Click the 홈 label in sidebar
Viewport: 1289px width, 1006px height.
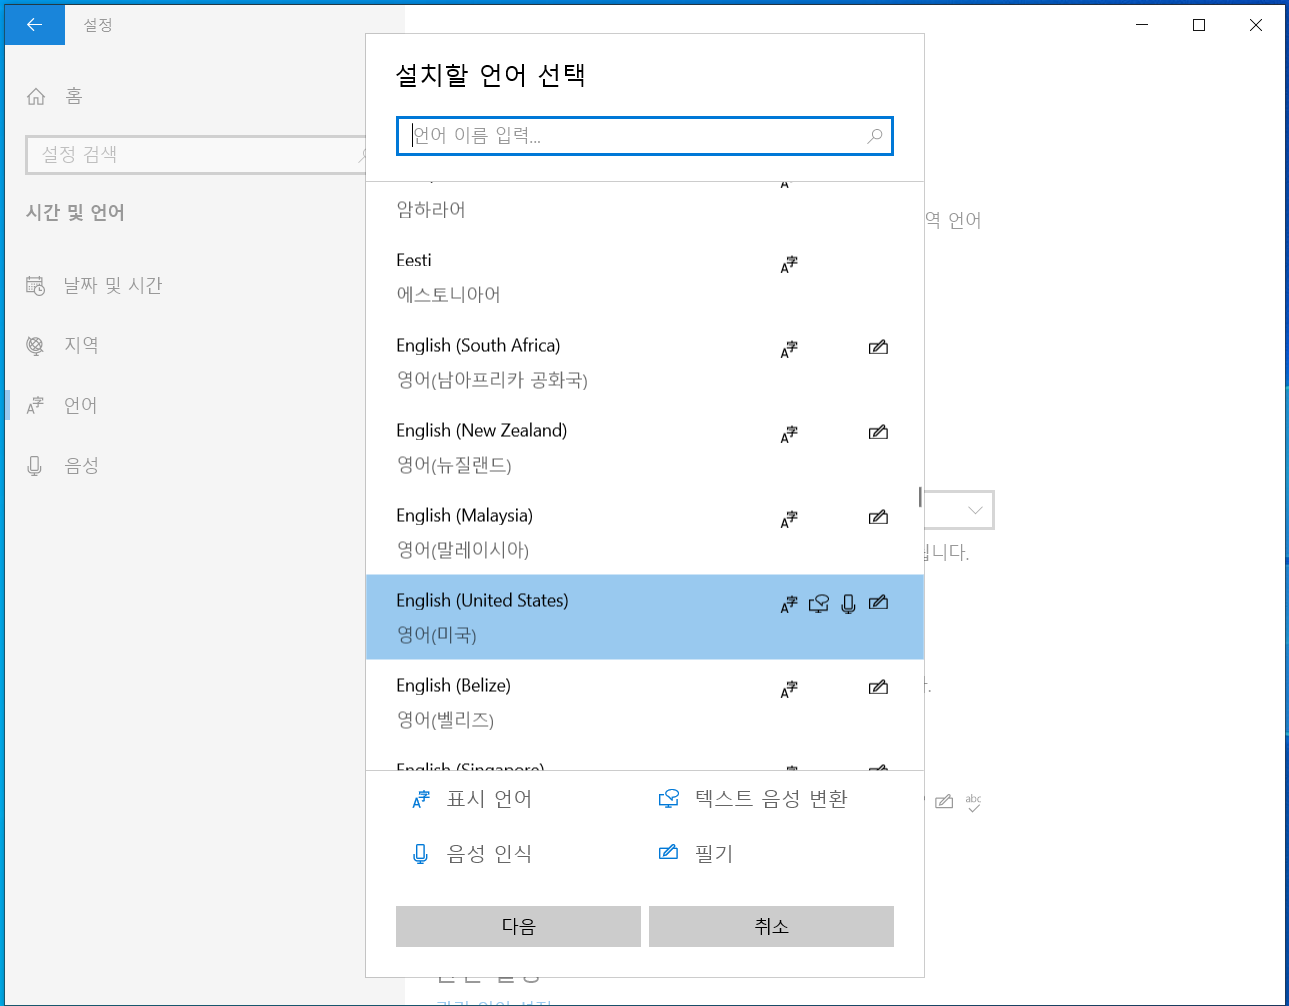74,96
